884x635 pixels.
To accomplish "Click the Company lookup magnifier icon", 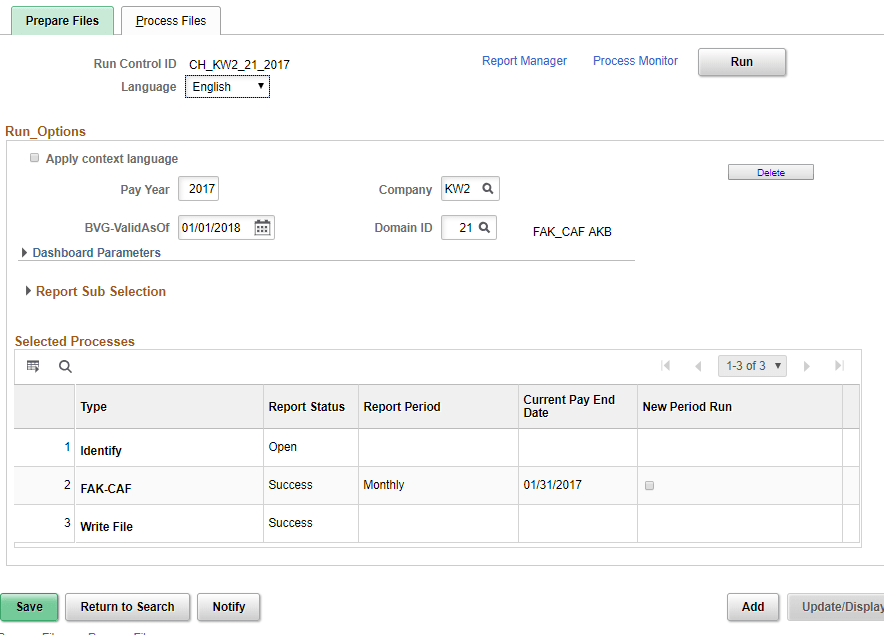I will coord(488,189).
